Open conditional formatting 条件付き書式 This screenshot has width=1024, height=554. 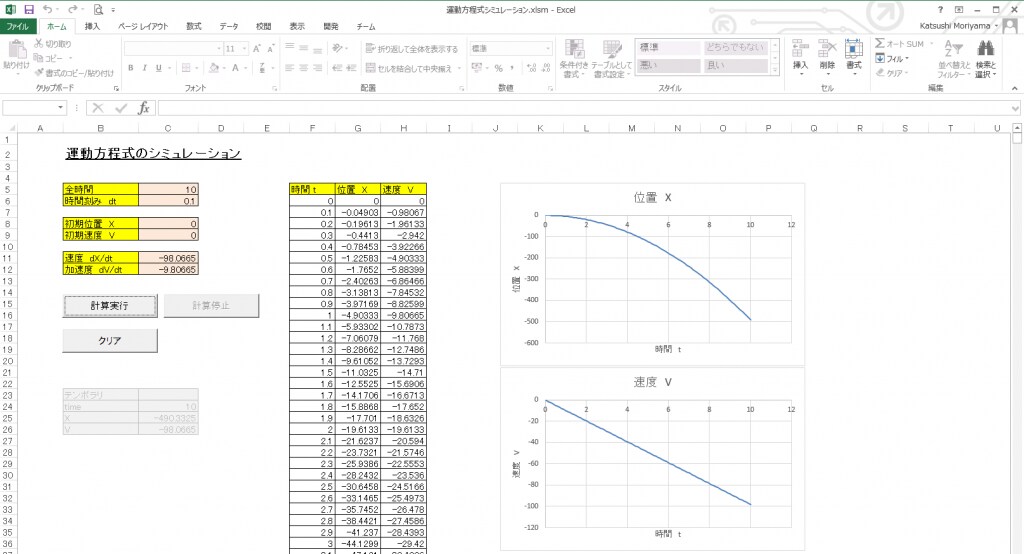(574, 59)
